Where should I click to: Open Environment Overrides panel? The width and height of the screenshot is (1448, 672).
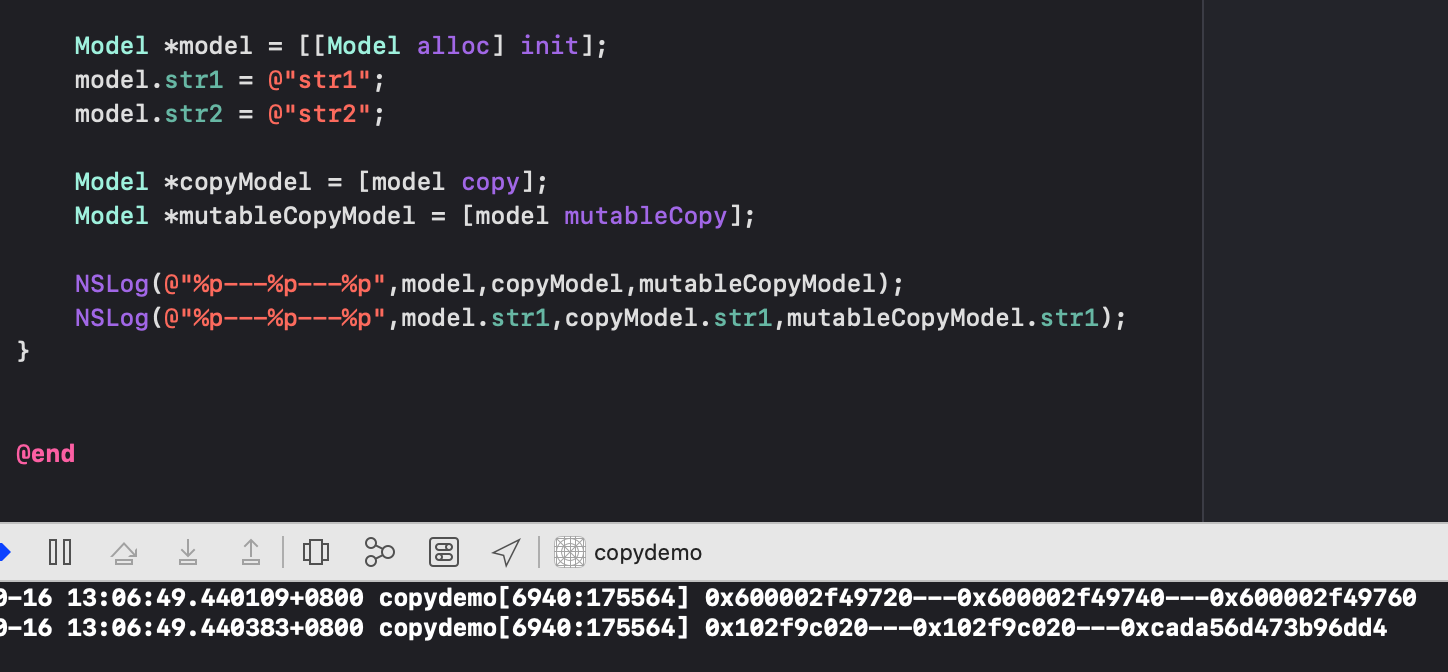(443, 552)
